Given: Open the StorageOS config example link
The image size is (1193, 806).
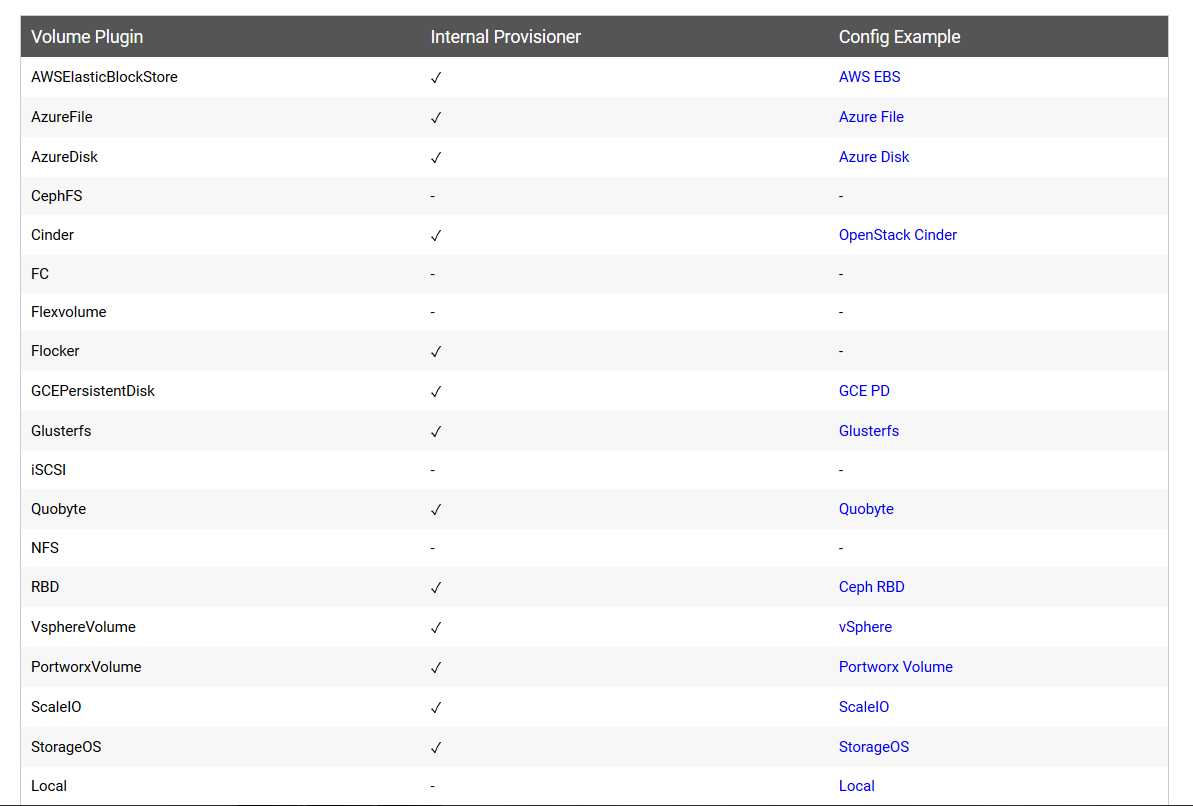Looking at the screenshot, I should click(873, 747).
